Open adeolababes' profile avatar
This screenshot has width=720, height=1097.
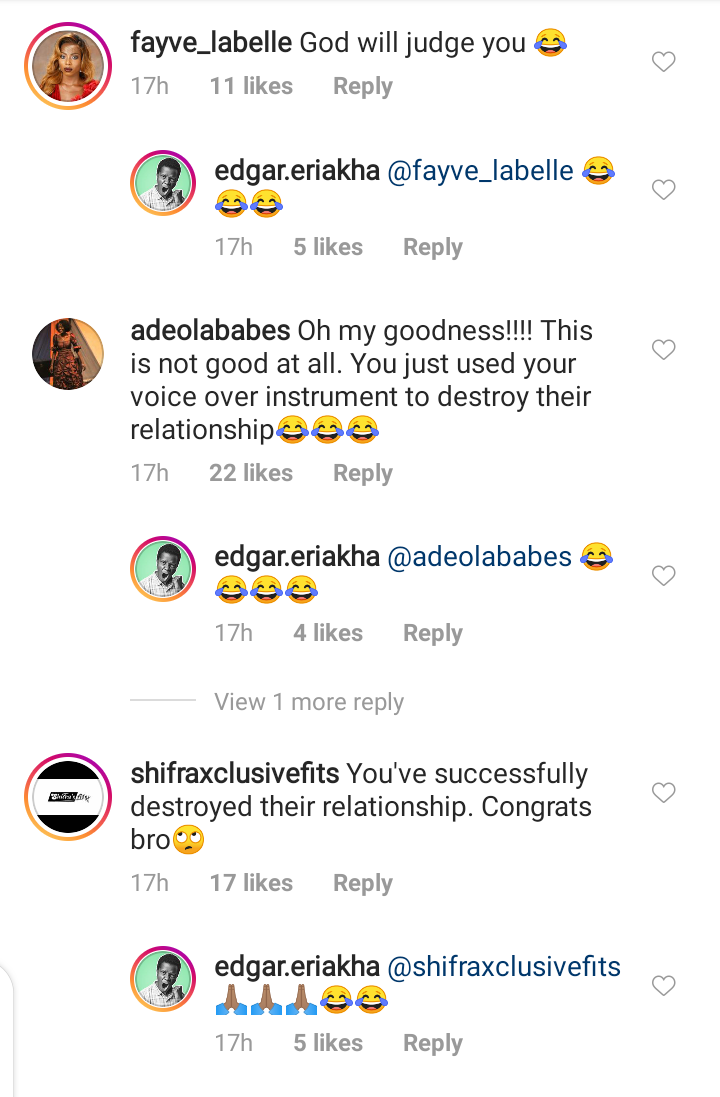pos(67,353)
